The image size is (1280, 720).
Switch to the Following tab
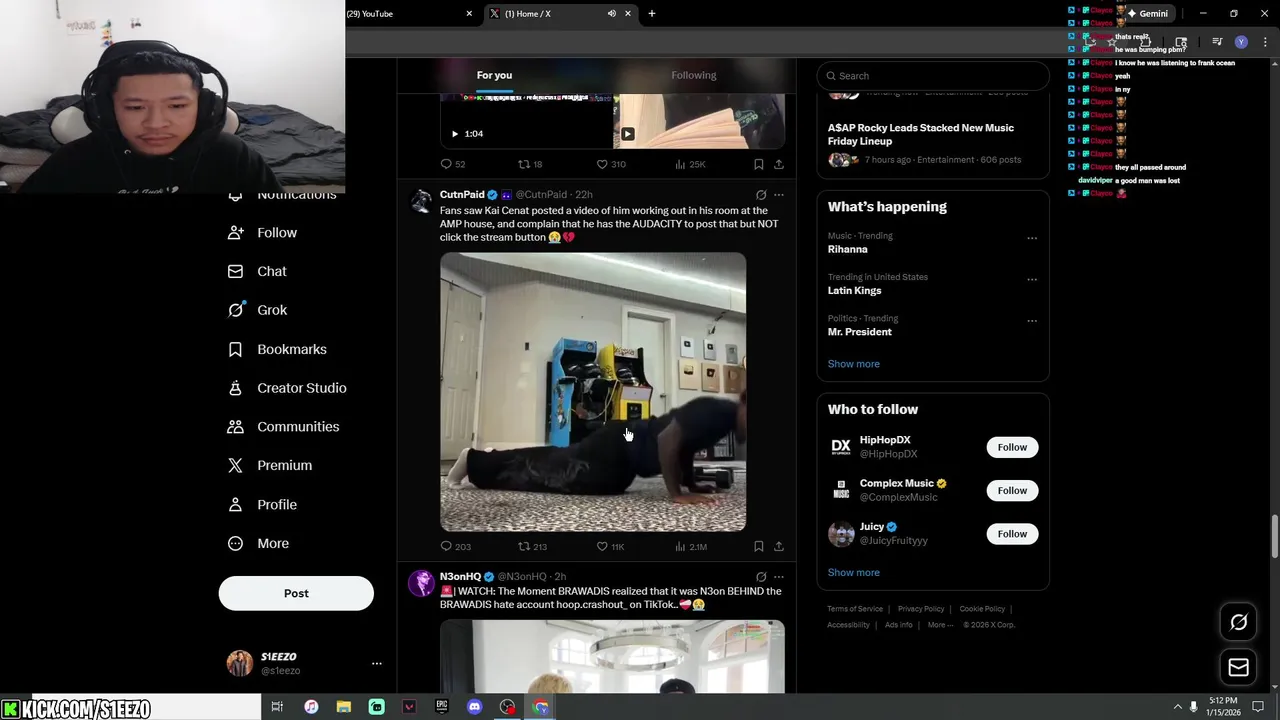tap(694, 75)
